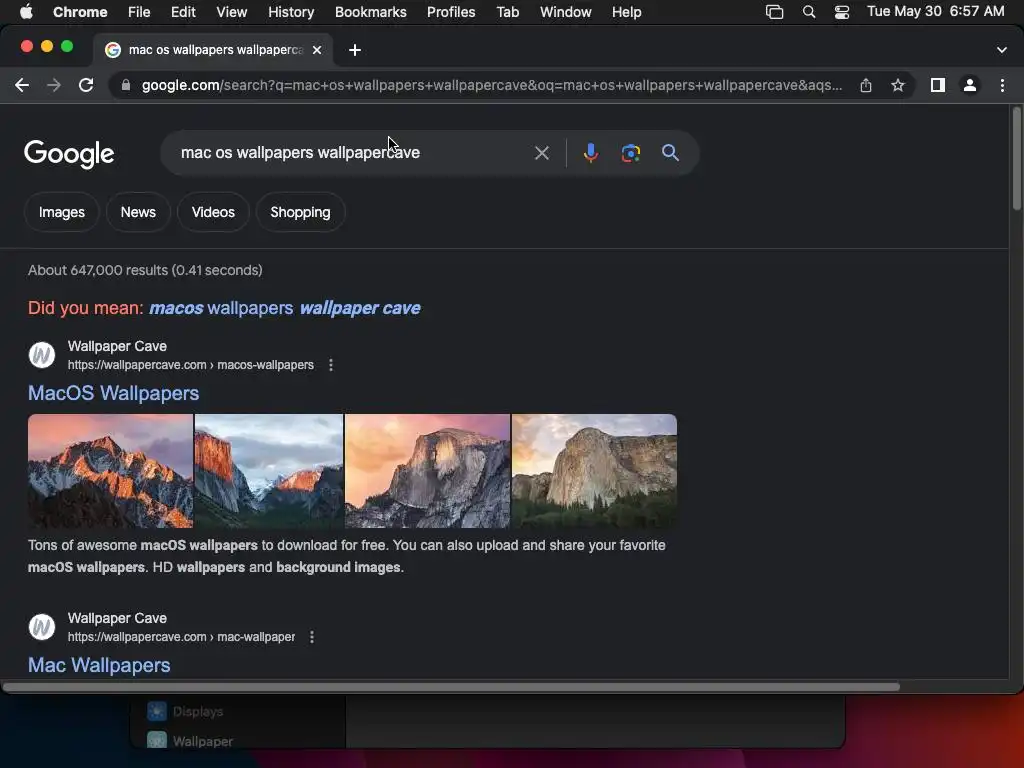
Task: Open the Window menu
Action: pyautogui.click(x=566, y=12)
